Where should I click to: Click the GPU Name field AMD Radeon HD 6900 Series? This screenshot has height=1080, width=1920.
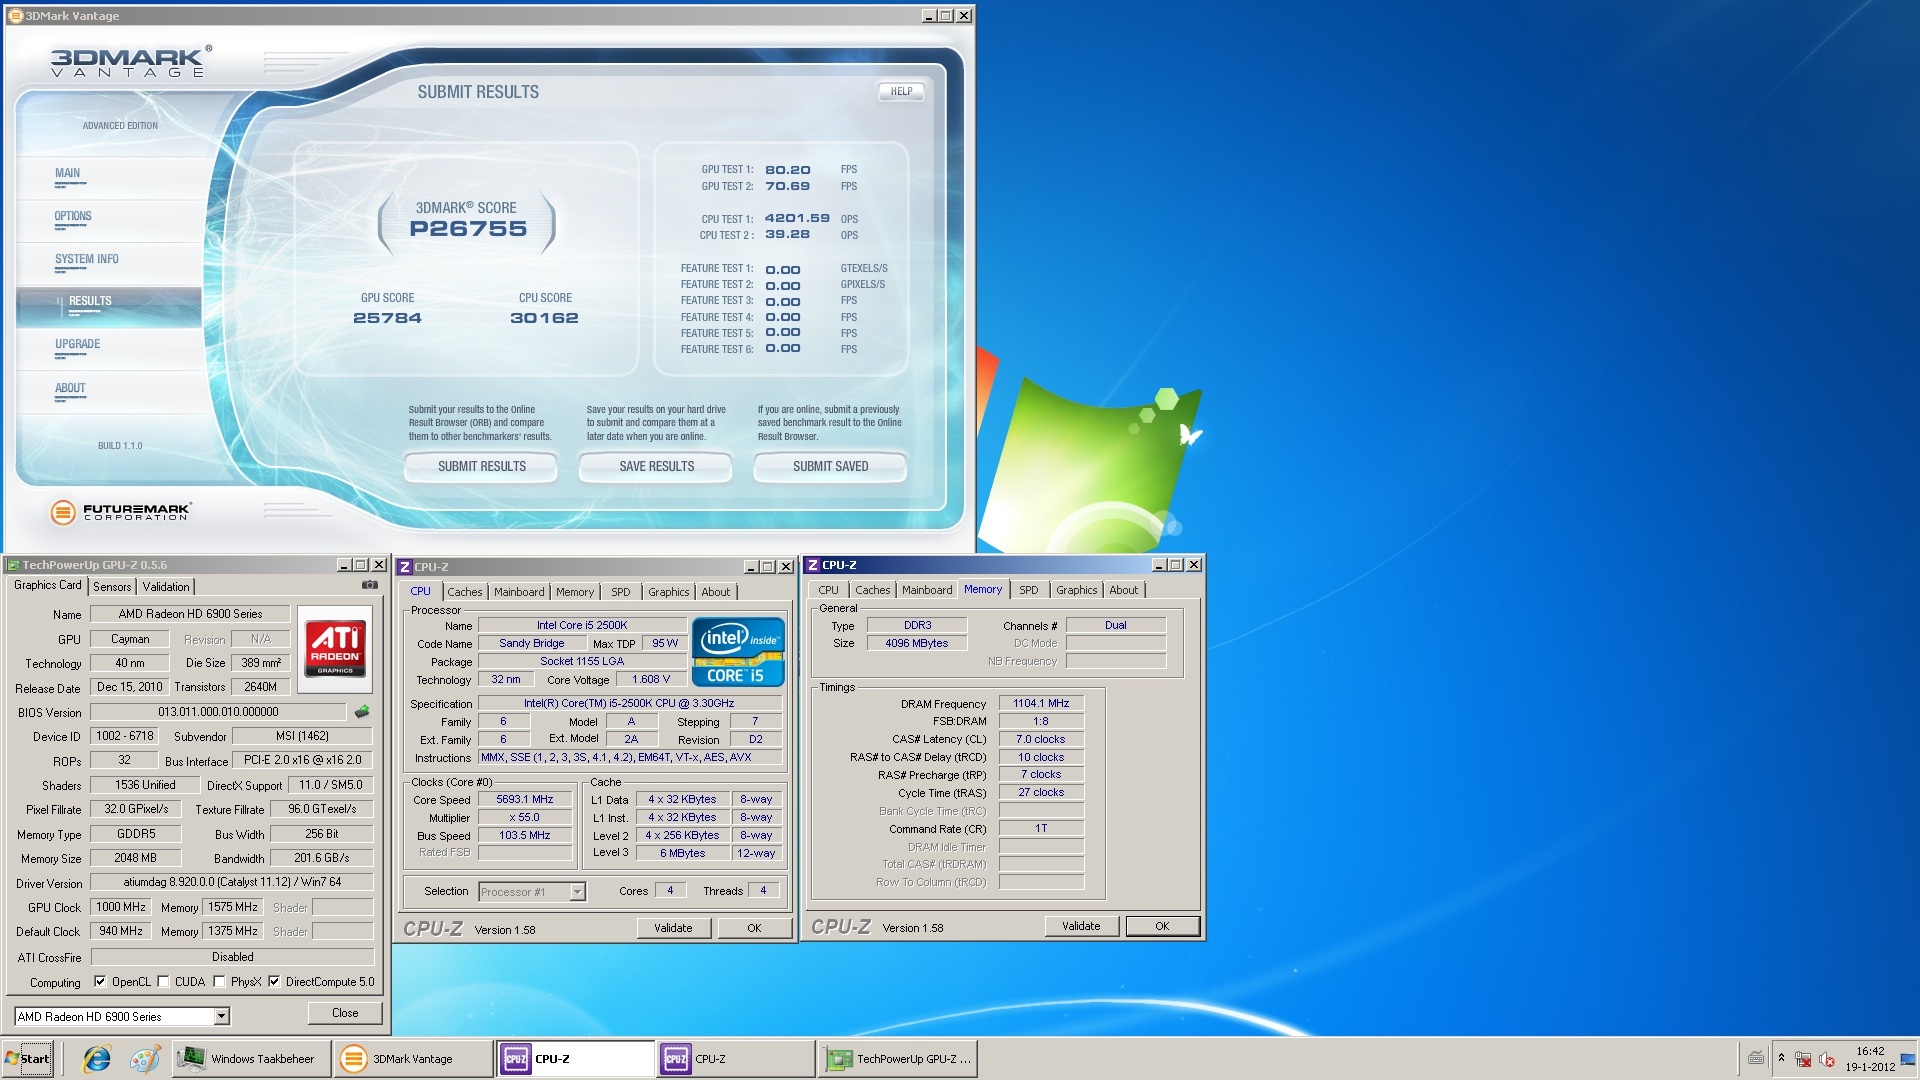pyautogui.click(x=190, y=614)
